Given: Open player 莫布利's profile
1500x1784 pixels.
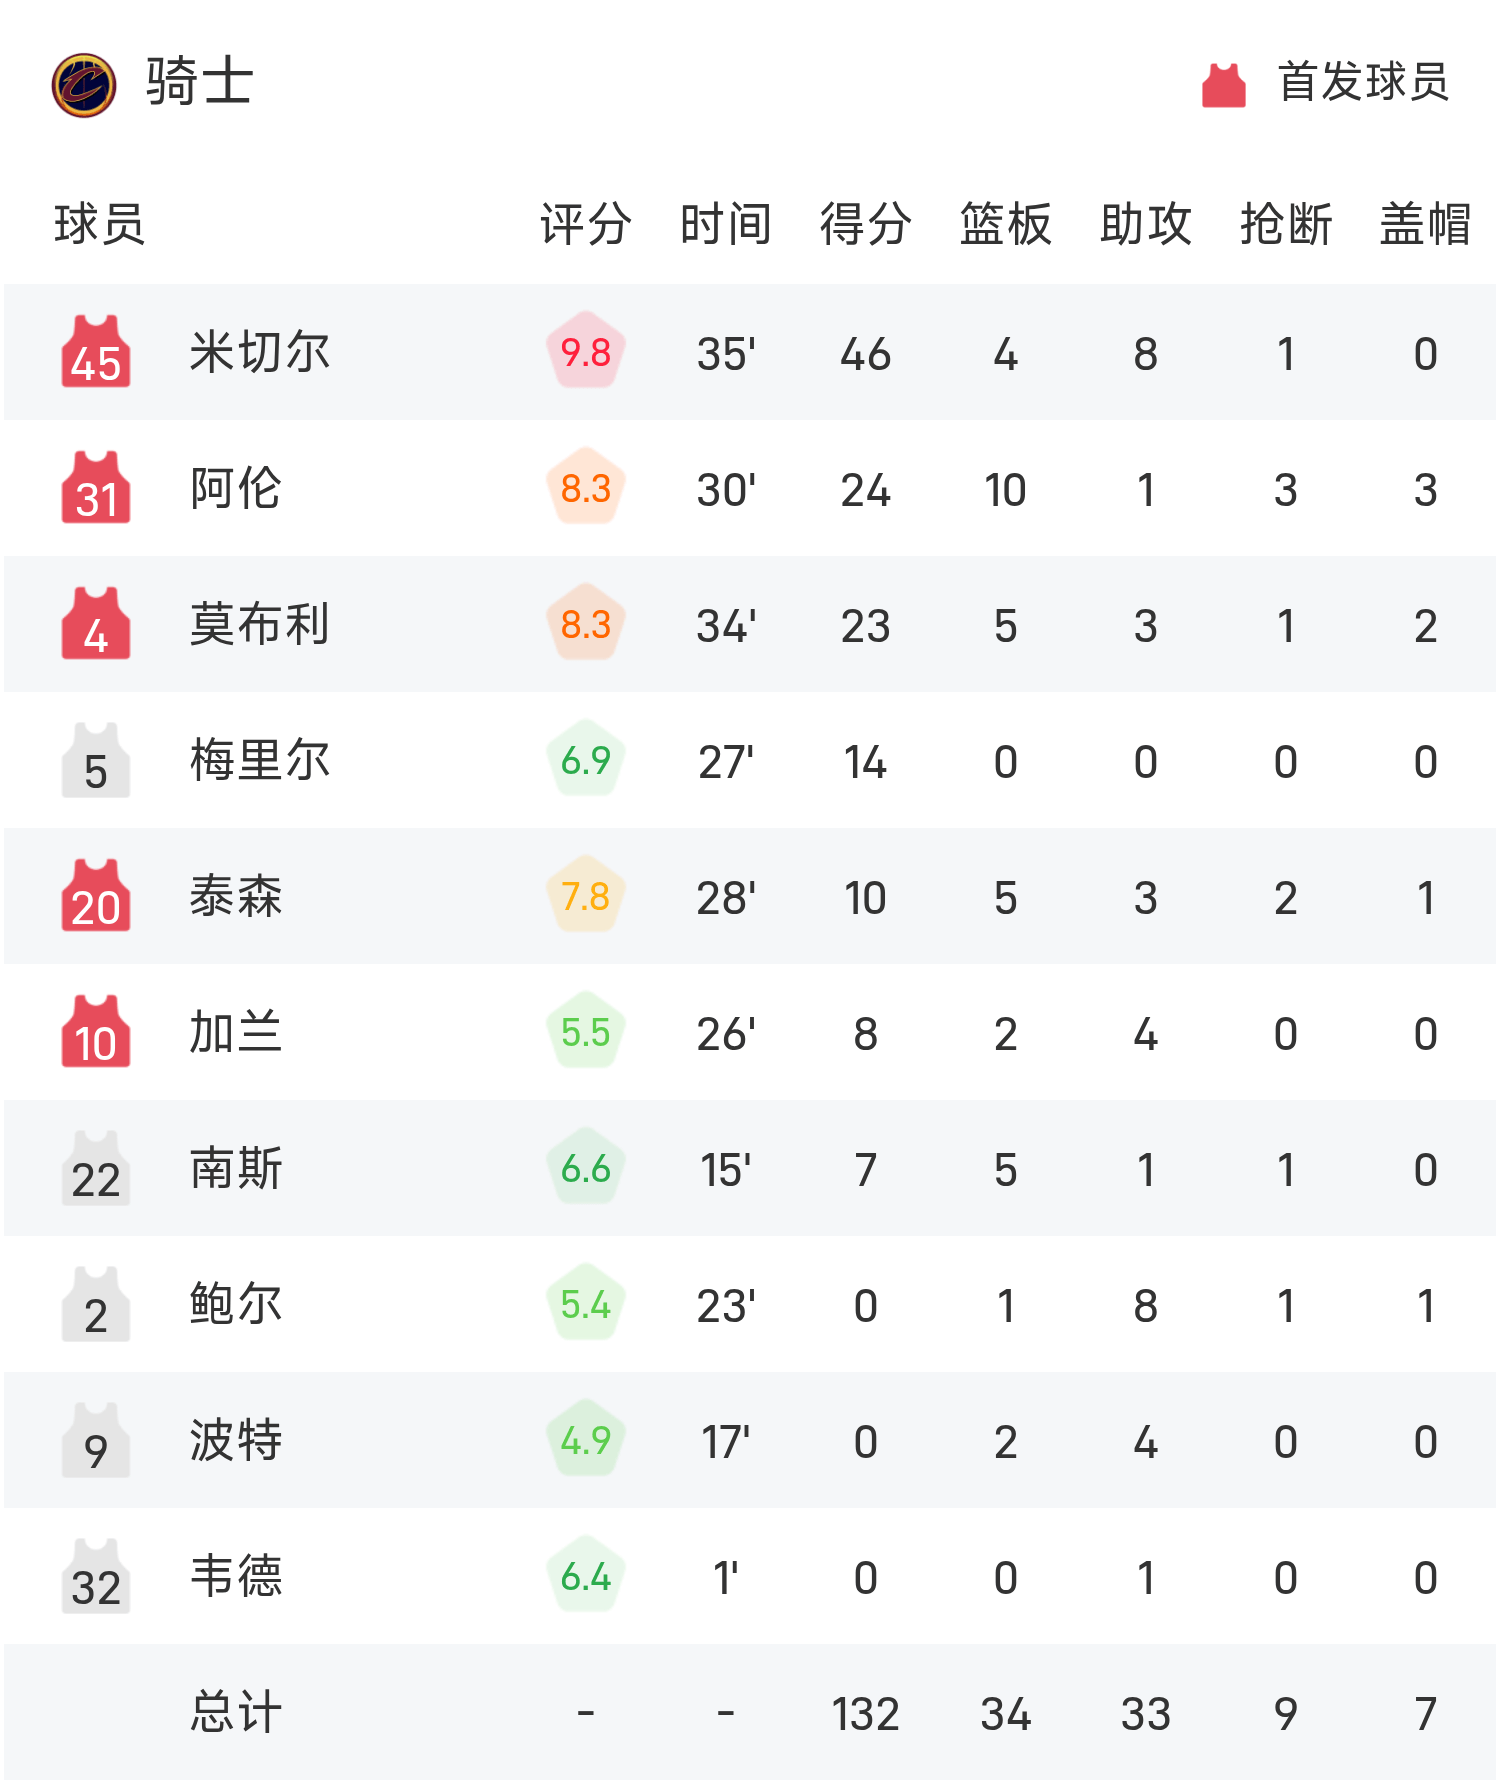Looking at the screenshot, I should coord(260,625).
